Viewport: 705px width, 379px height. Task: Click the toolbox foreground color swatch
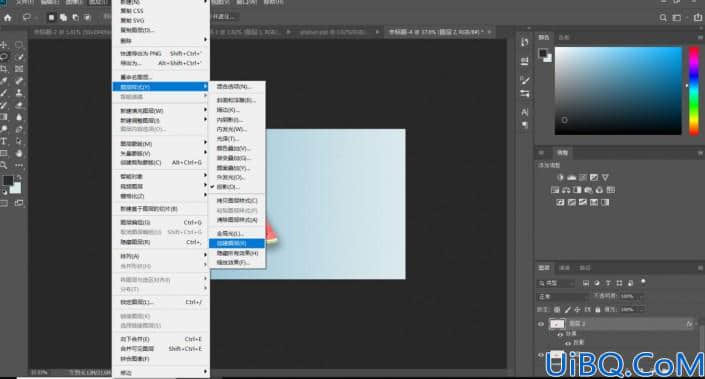click(8, 181)
